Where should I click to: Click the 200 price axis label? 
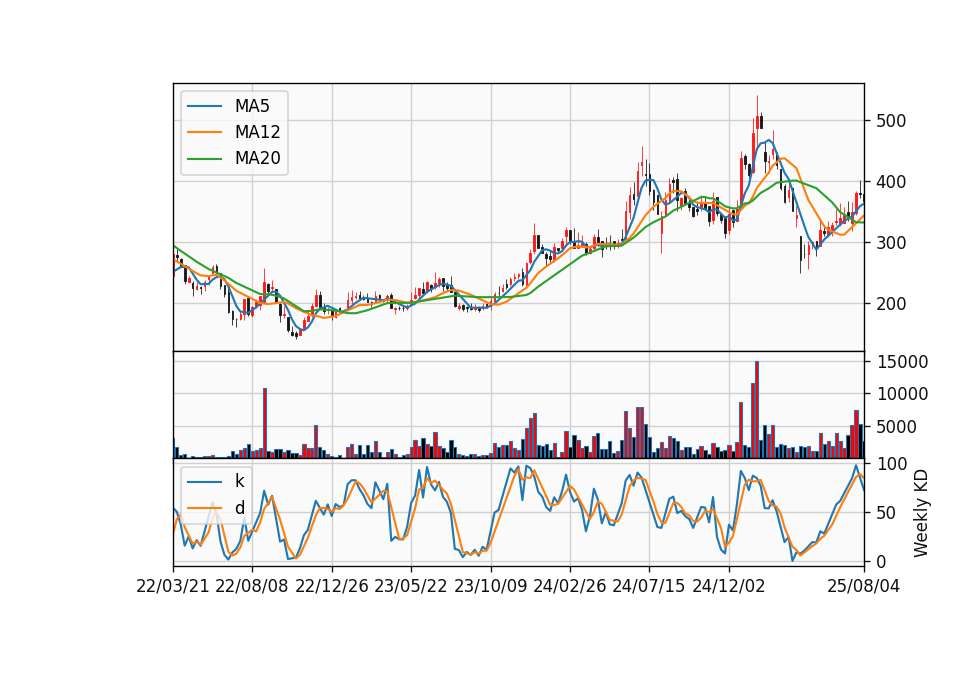click(x=891, y=304)
